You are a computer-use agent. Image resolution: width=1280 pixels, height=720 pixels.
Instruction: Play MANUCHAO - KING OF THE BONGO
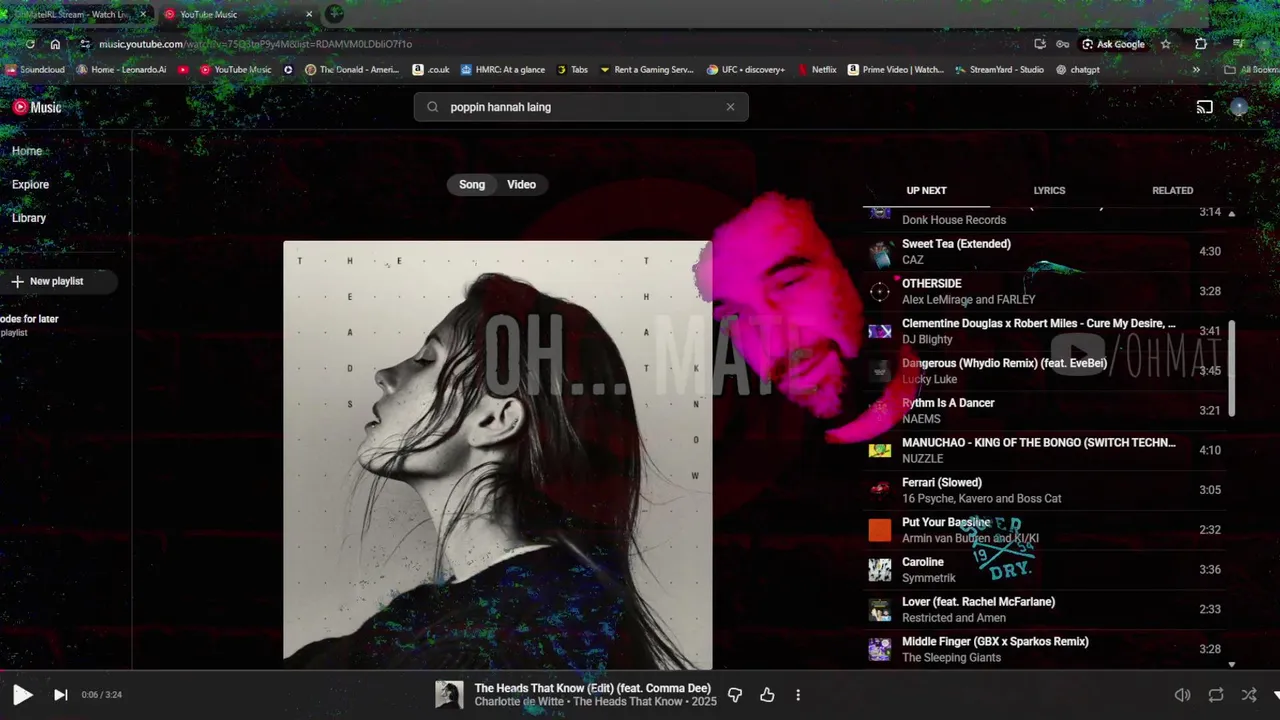[1045, 450]
